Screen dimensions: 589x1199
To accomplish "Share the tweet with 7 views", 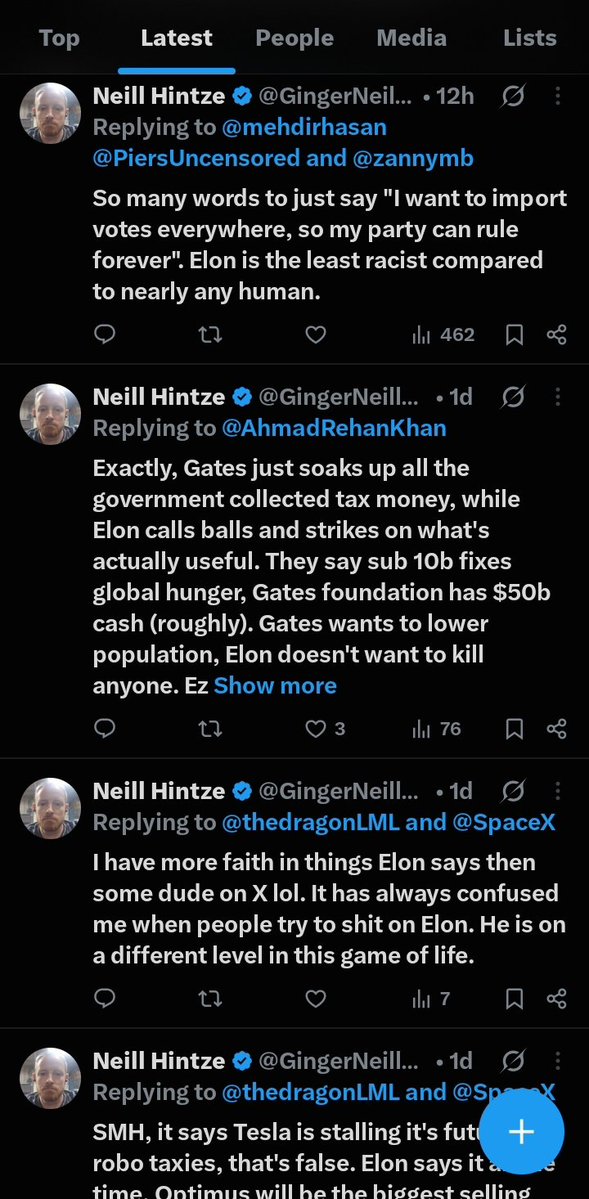I will pyautogui.click(x=557, y=998).
